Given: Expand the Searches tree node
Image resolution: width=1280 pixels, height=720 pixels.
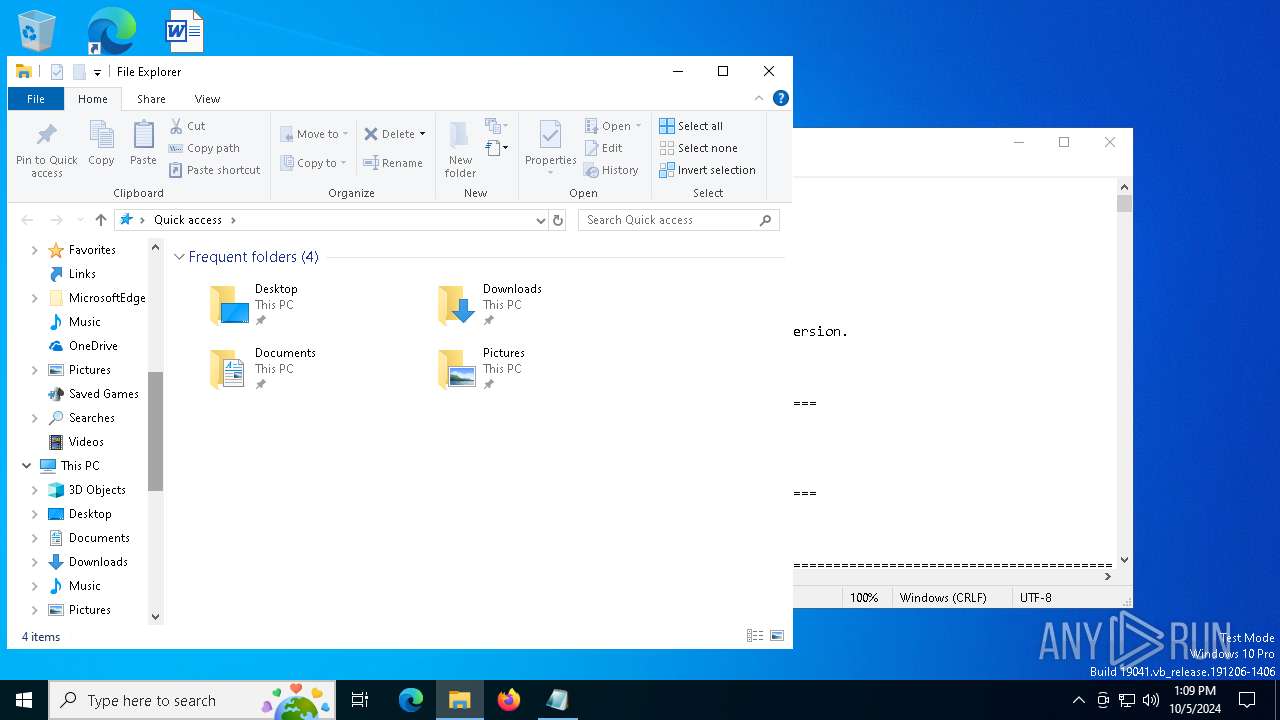Looking at the screenshot, I should click(35, 418).
